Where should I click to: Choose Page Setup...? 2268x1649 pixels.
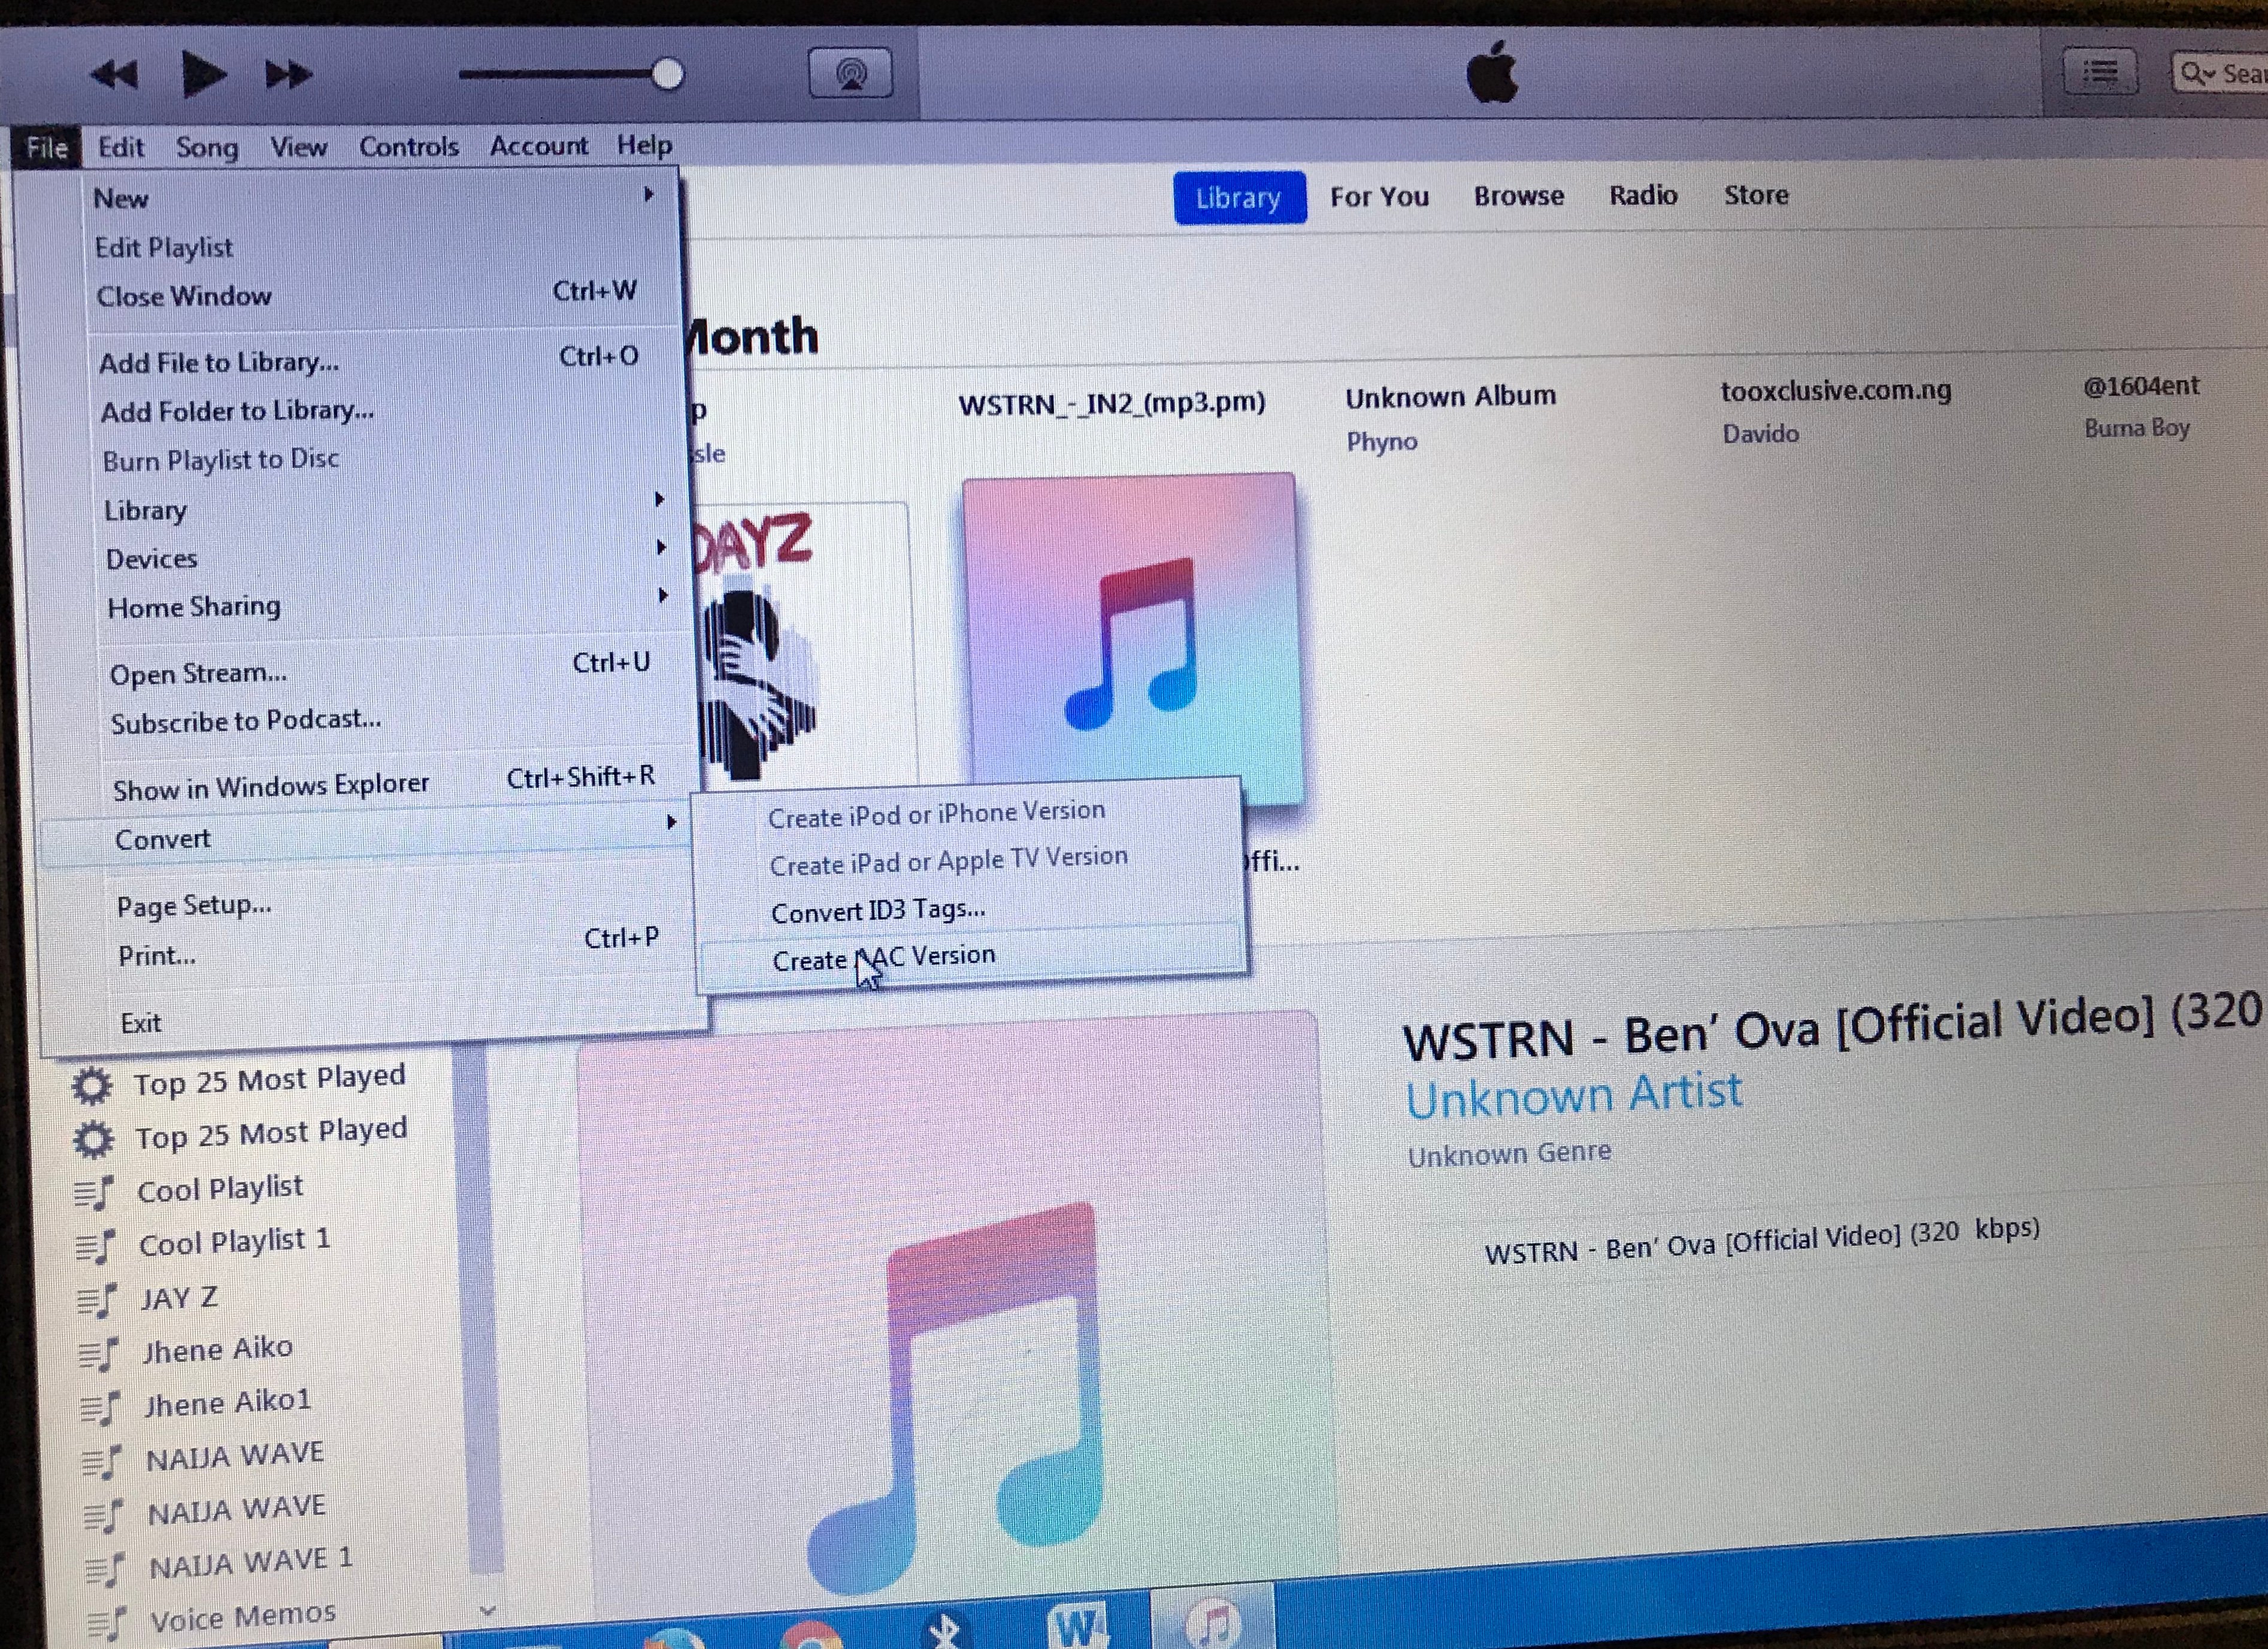[193, 906]
